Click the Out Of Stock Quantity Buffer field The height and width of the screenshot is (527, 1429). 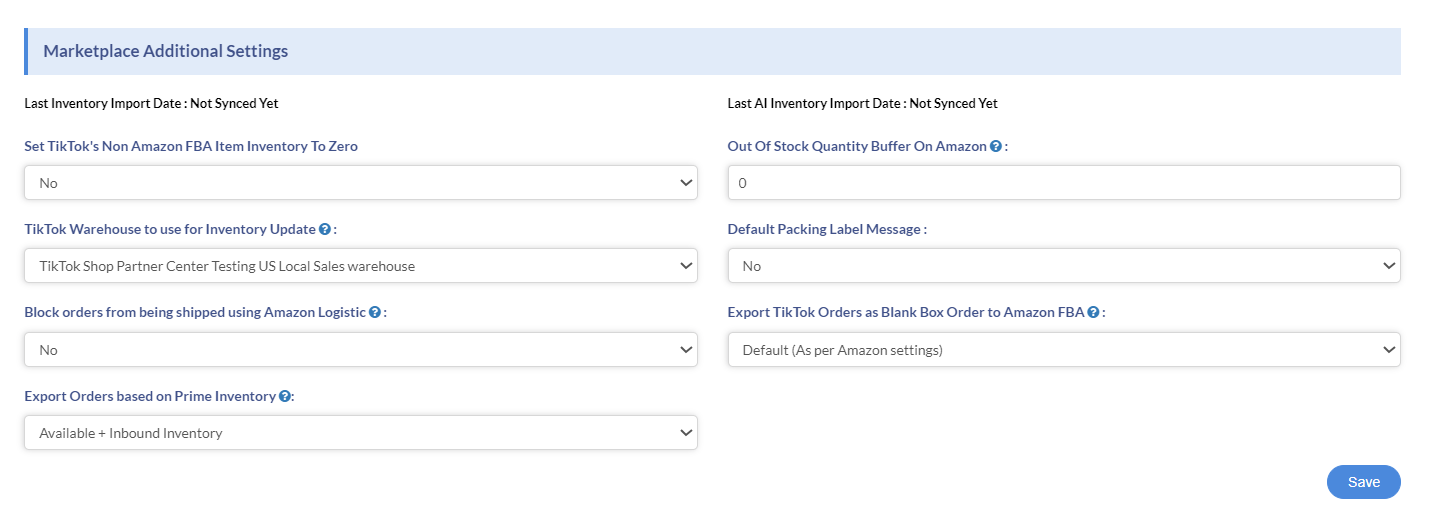1064,183
